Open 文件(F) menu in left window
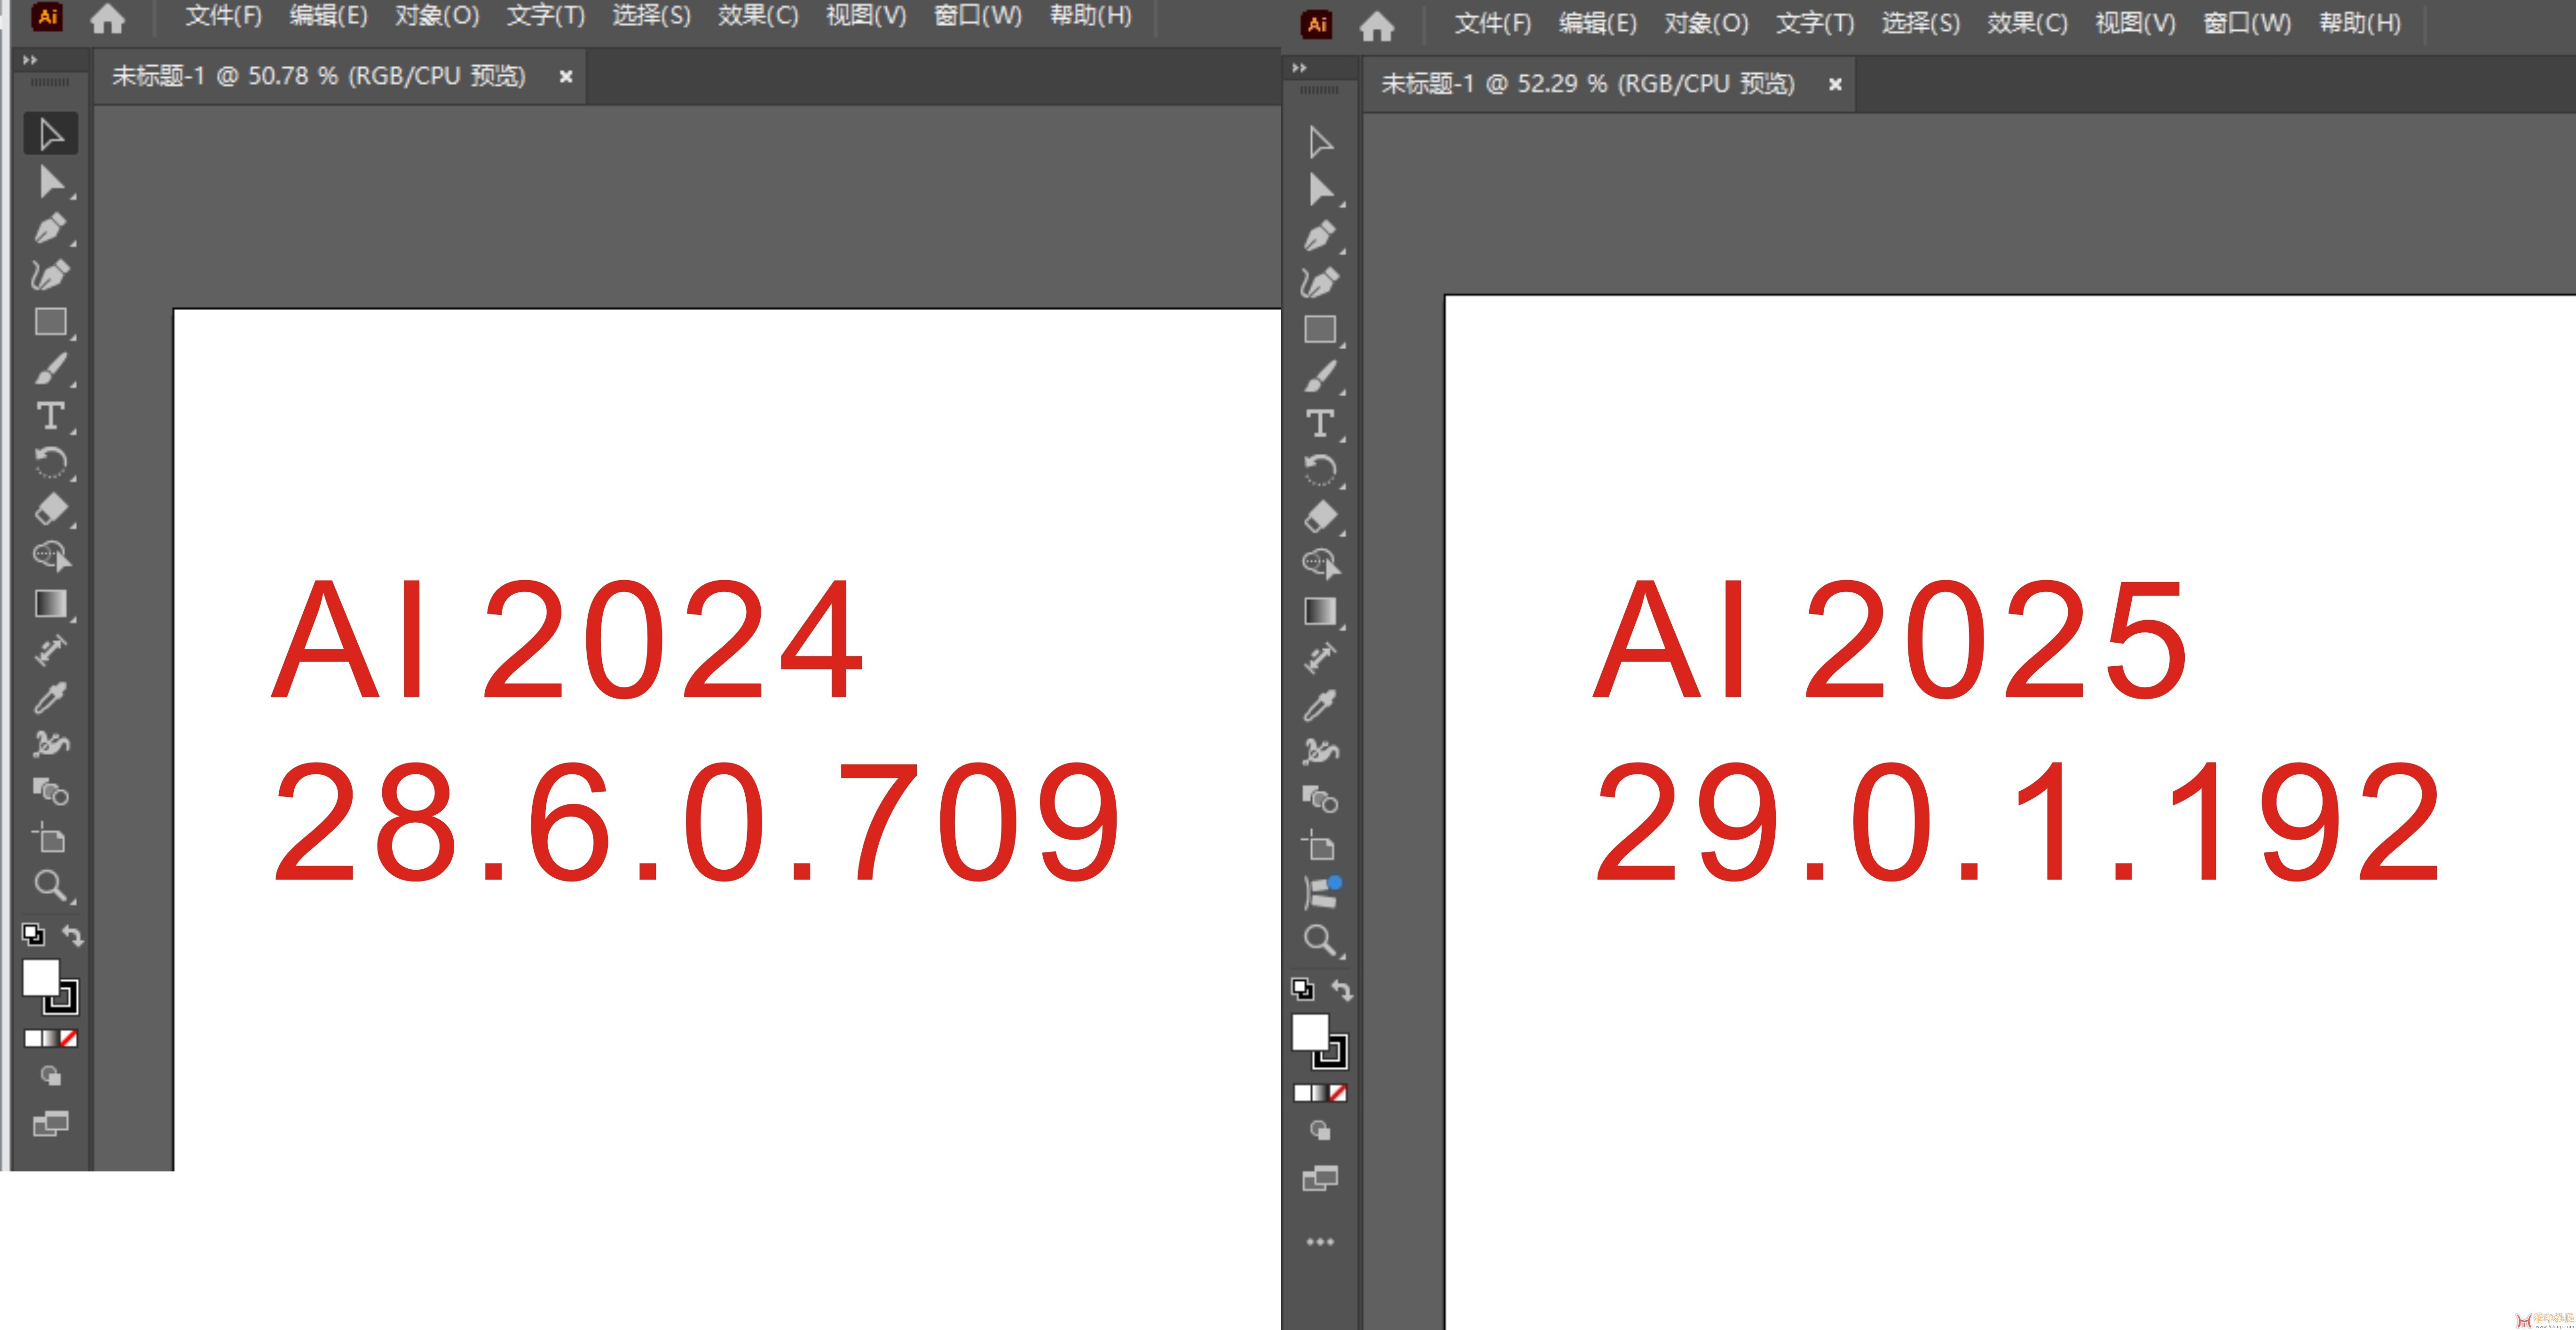Screen dimensions: 2576x1330 223,16
